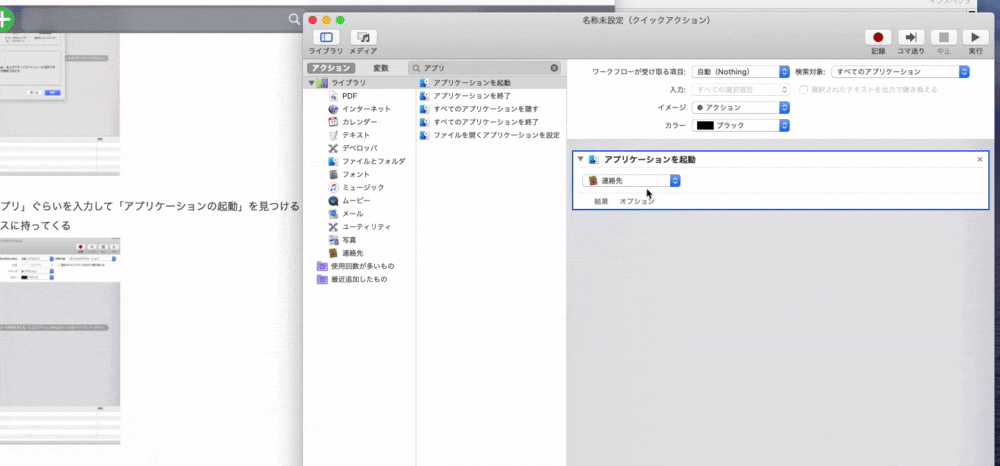Image resolution: width=1000 pixels, height=466 pixels.
Task: Select the フォント library category
Action: 348,174
